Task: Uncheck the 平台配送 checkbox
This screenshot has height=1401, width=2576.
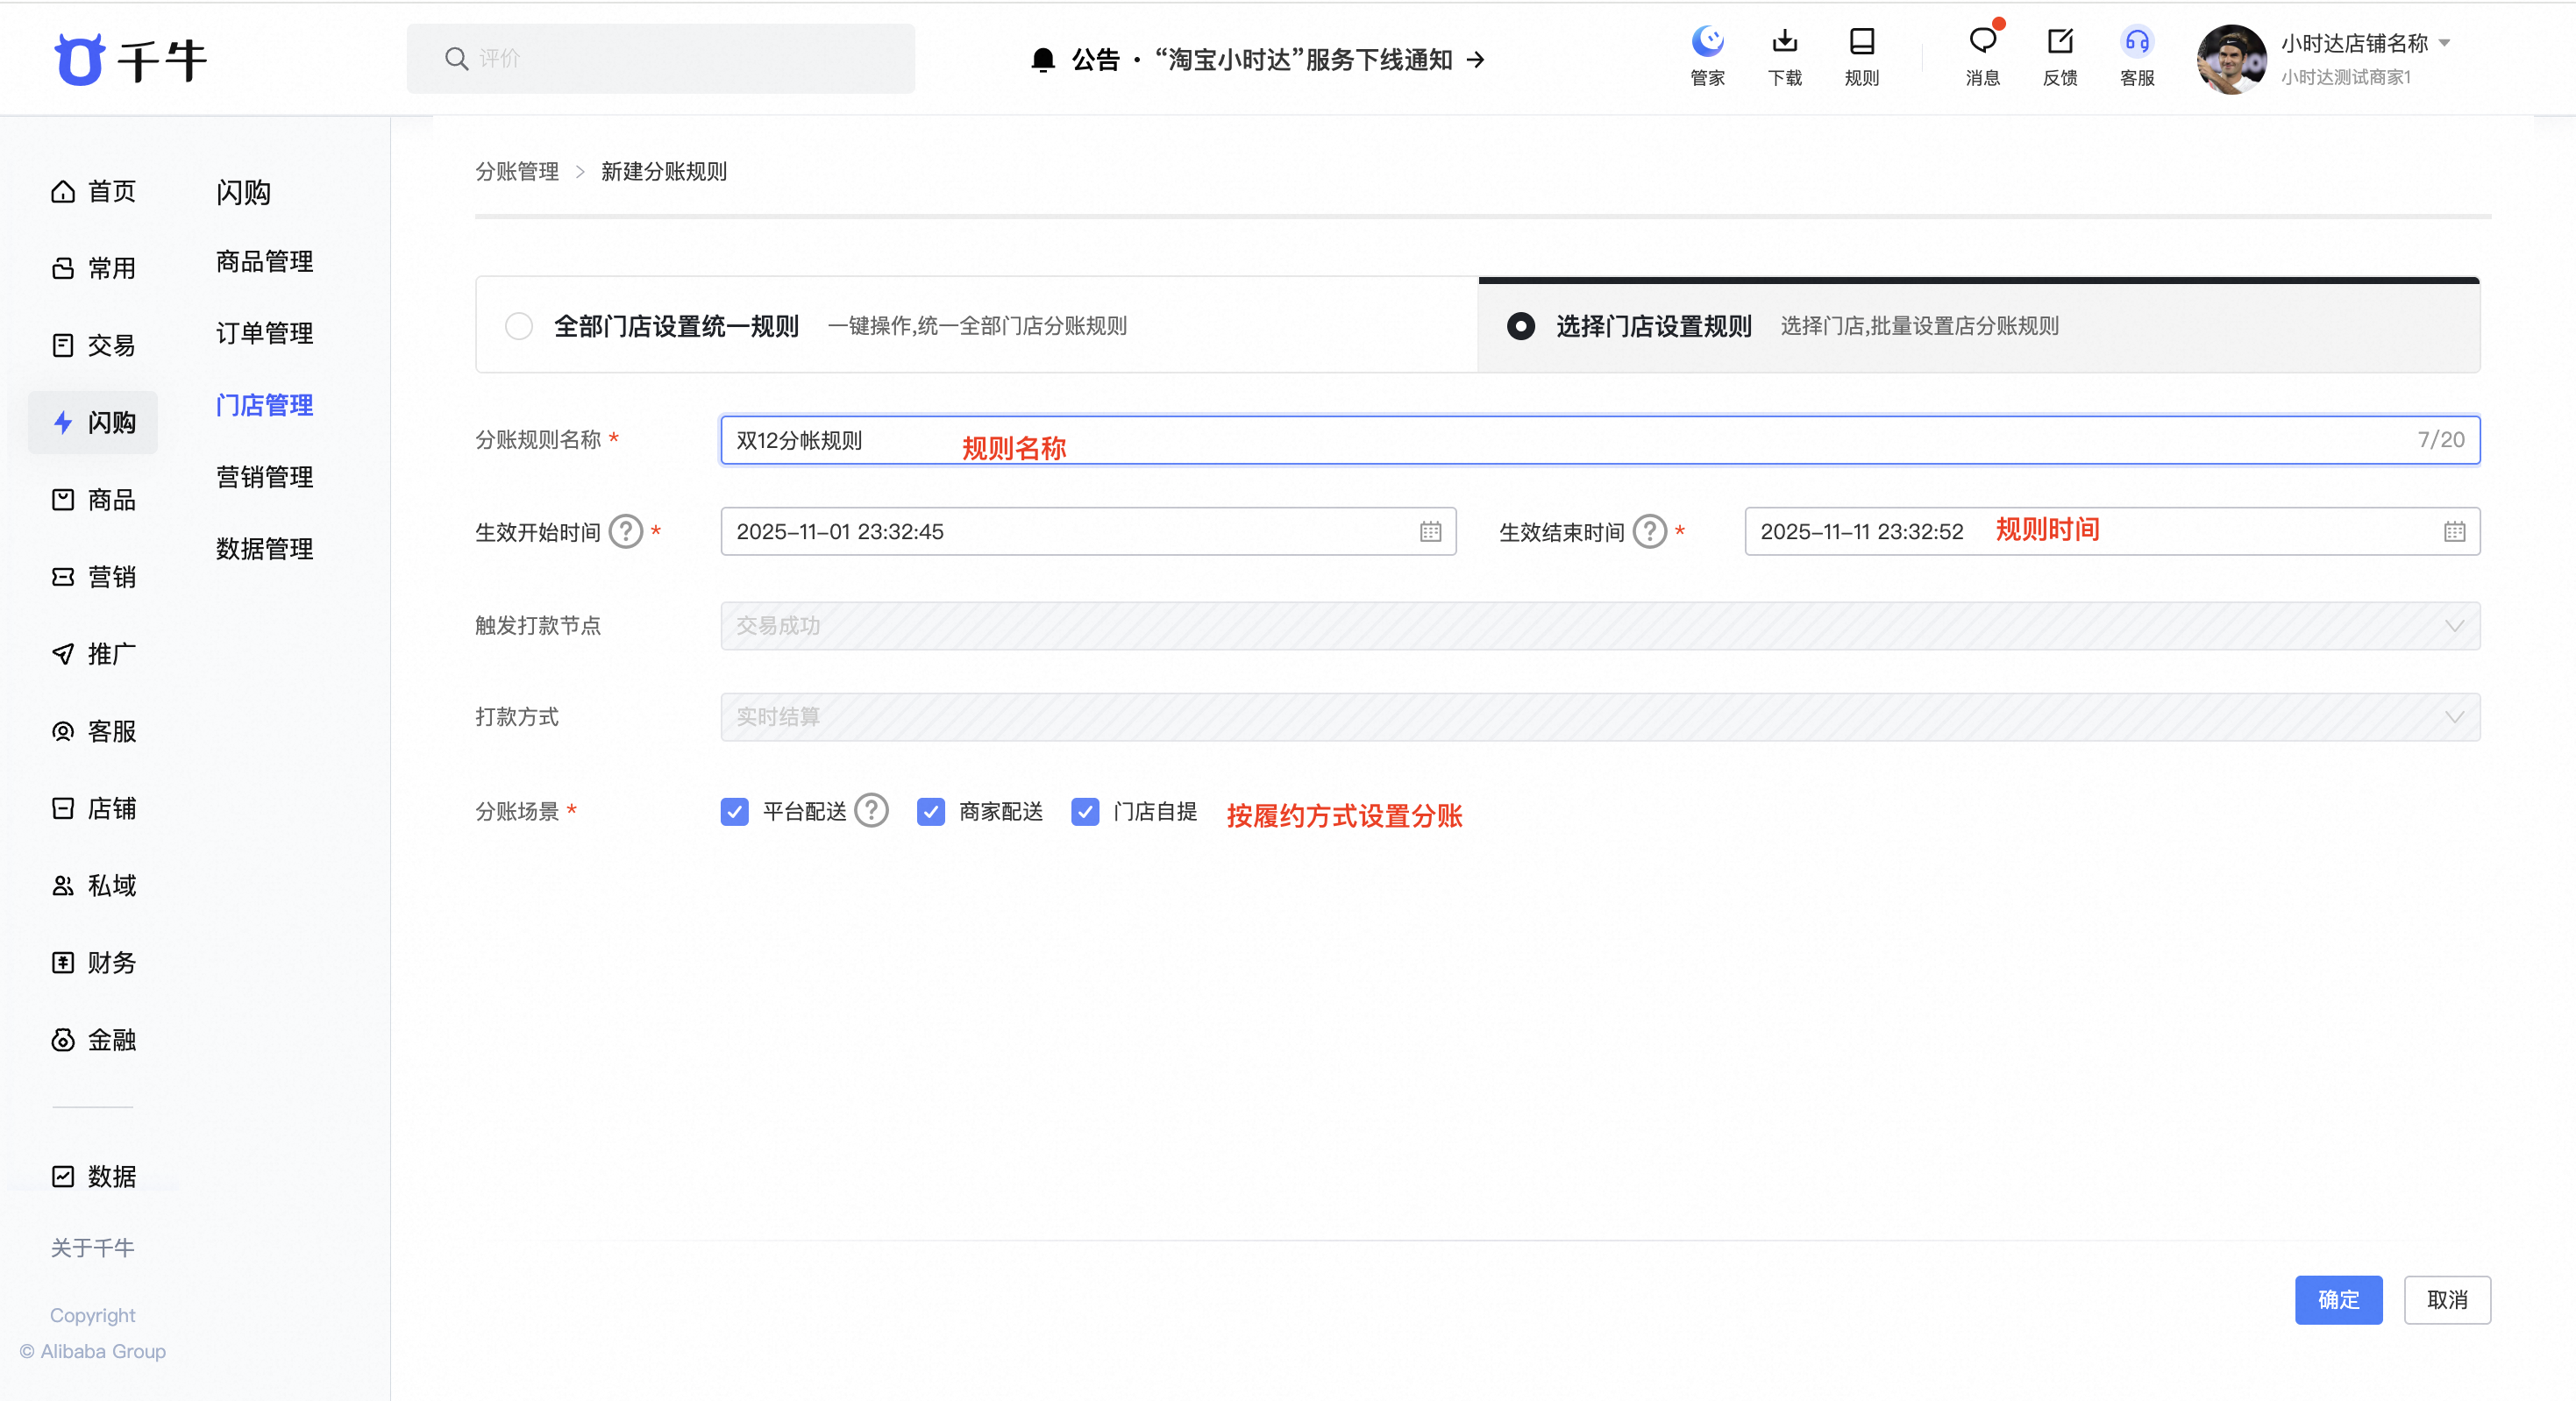Action: tap(735, 811)
